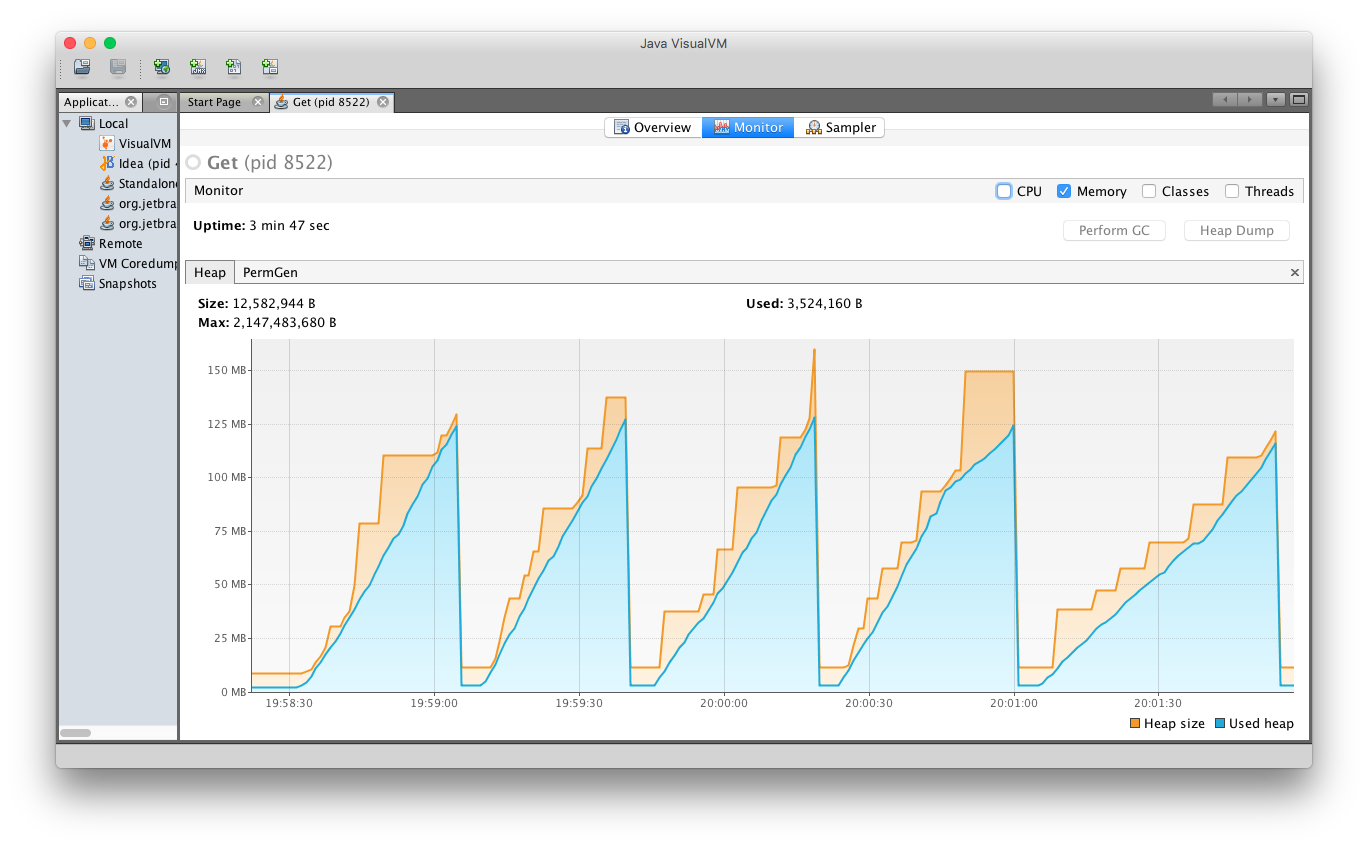Click the Heap Dump button
Image resolution: width=1368 pixels, height=848 pixels.
[x=1236, y=231]
